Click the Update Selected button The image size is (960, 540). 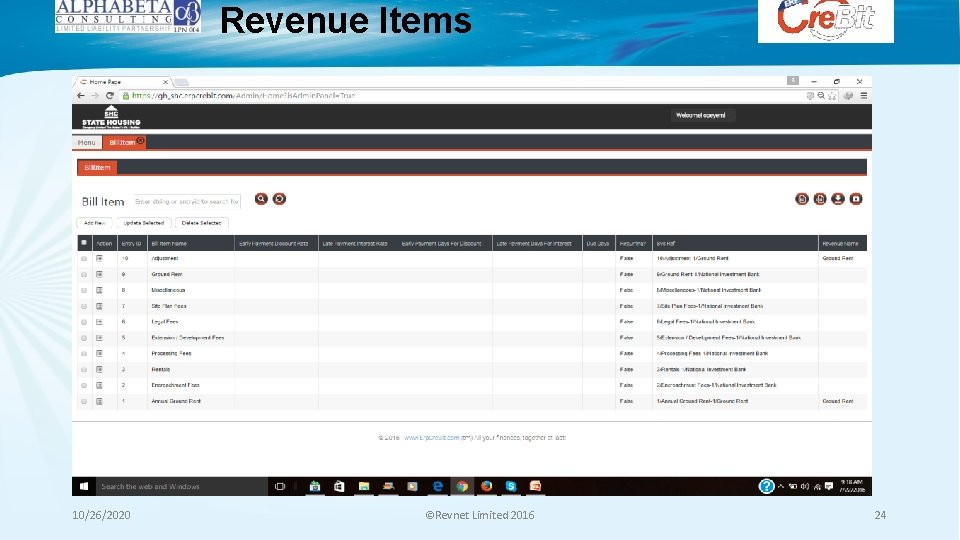pyautogui.click(x=144, y=223)
